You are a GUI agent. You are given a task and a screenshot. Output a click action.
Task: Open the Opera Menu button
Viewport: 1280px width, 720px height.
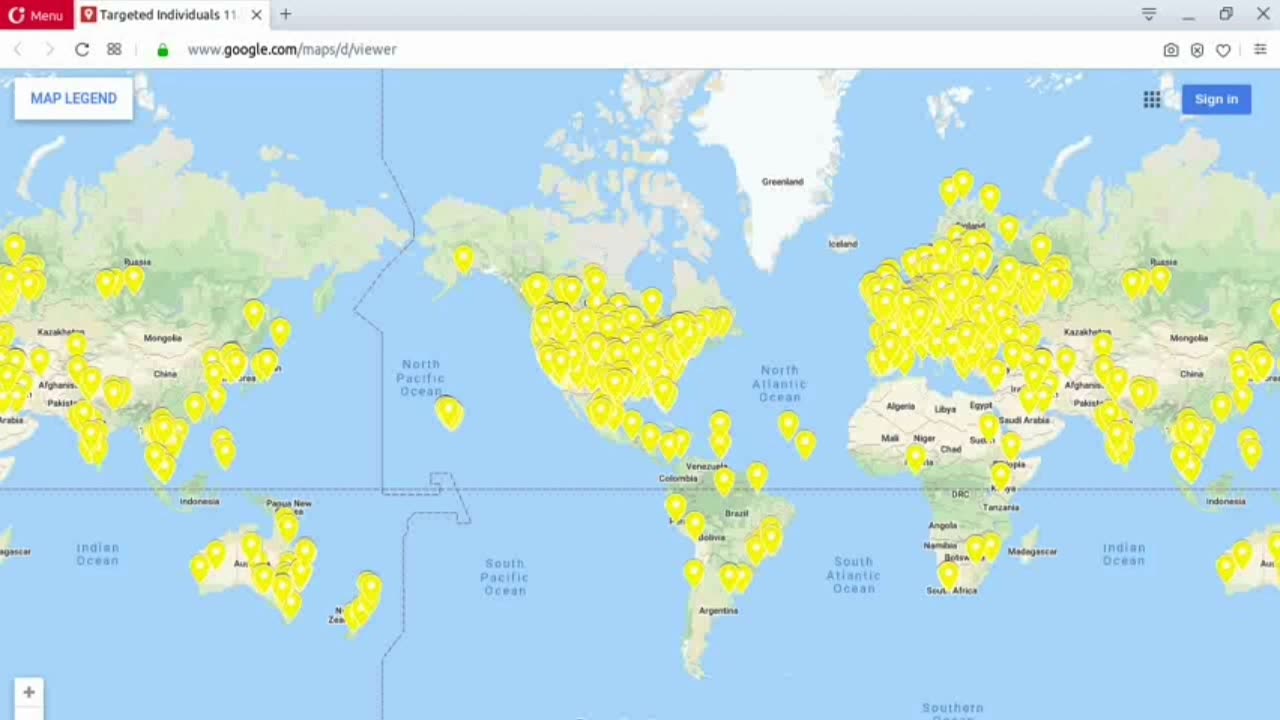point(36,15)
